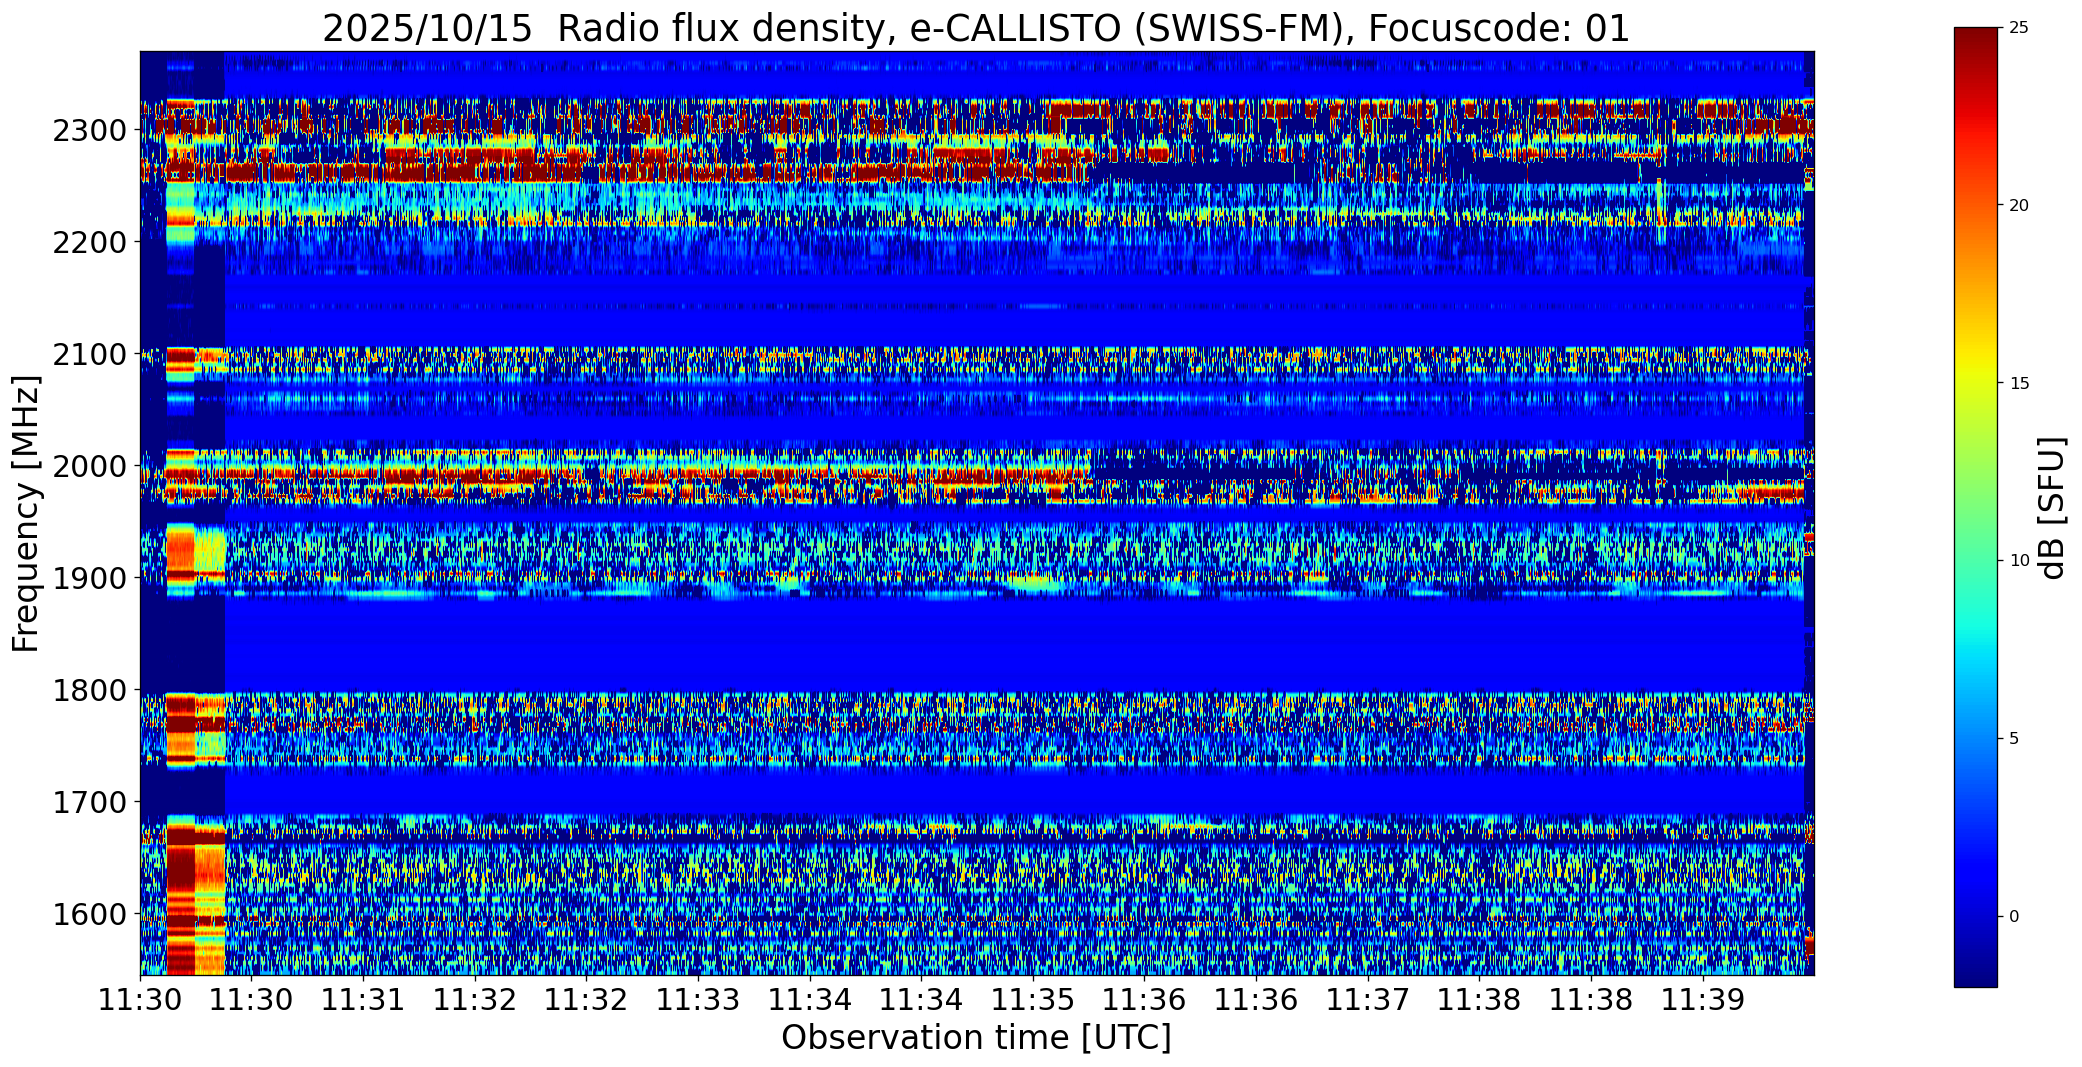The image size is (2082, 1067).
Task: Select the "Observation time [UTC]" axis label
Action: coord(976,1038)
